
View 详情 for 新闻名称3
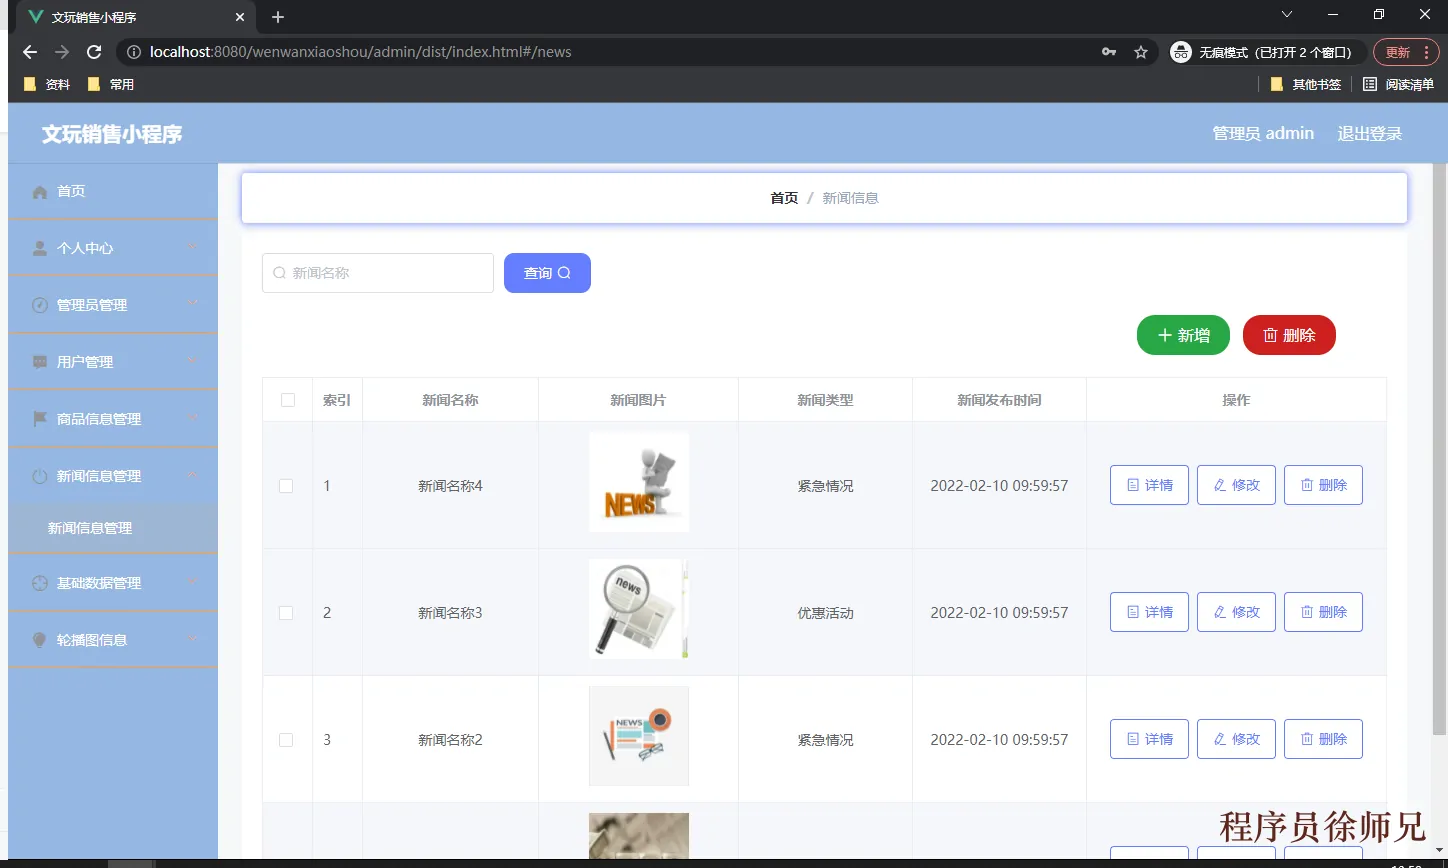(x=1149, y=612)
